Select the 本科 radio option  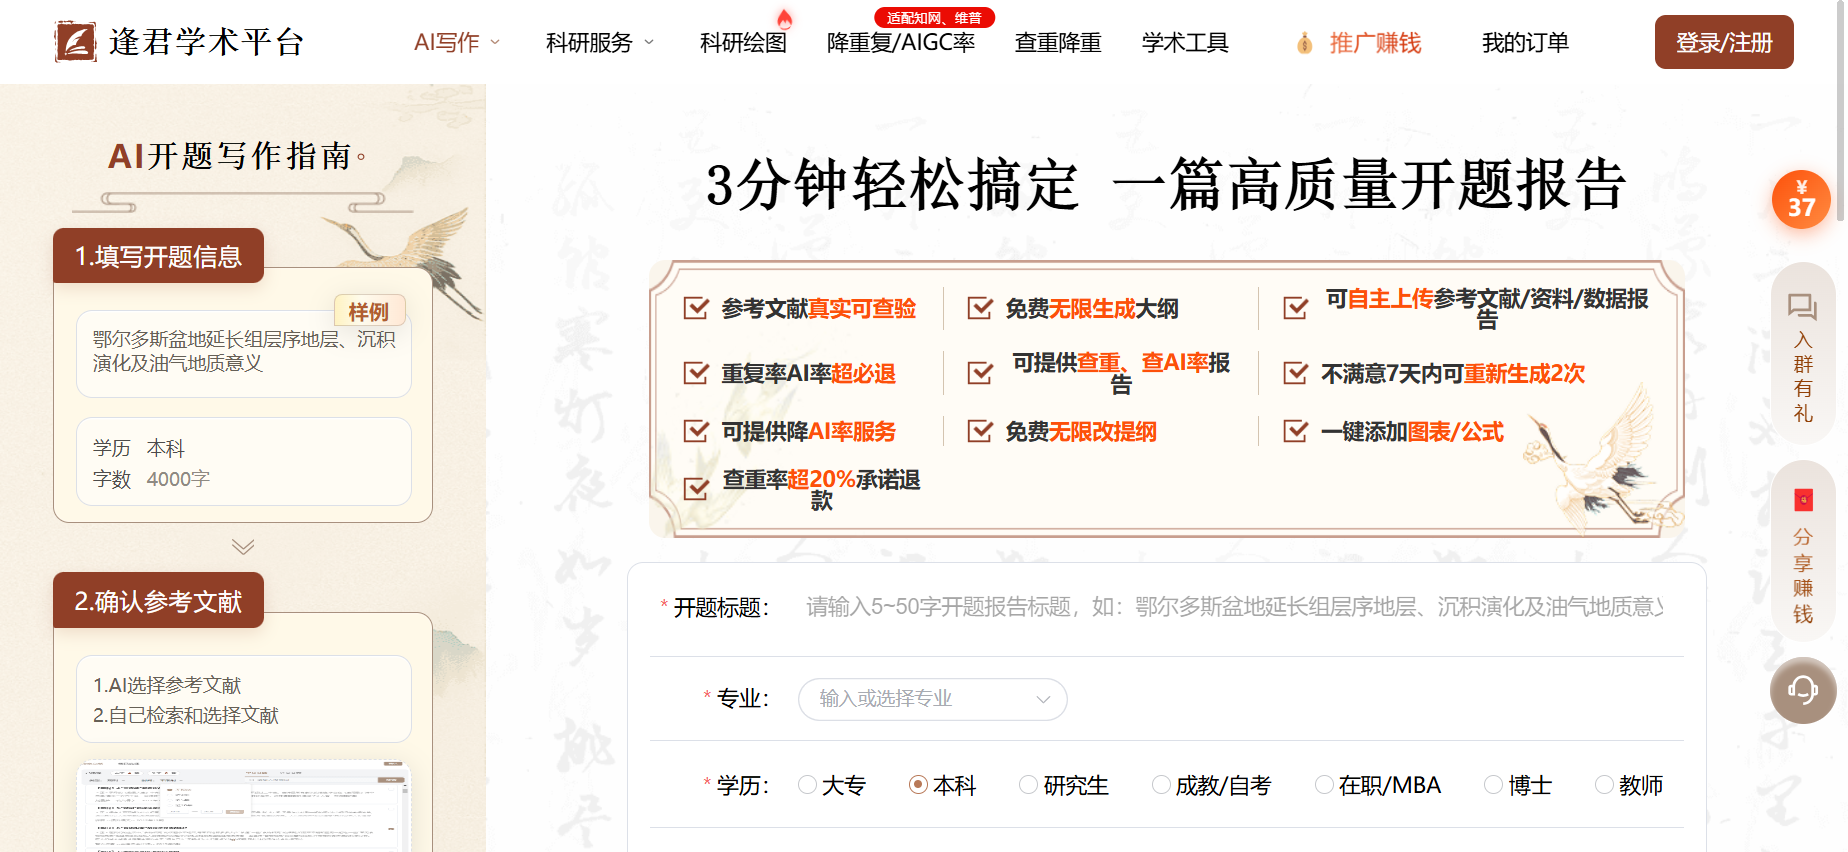[942, 785]
